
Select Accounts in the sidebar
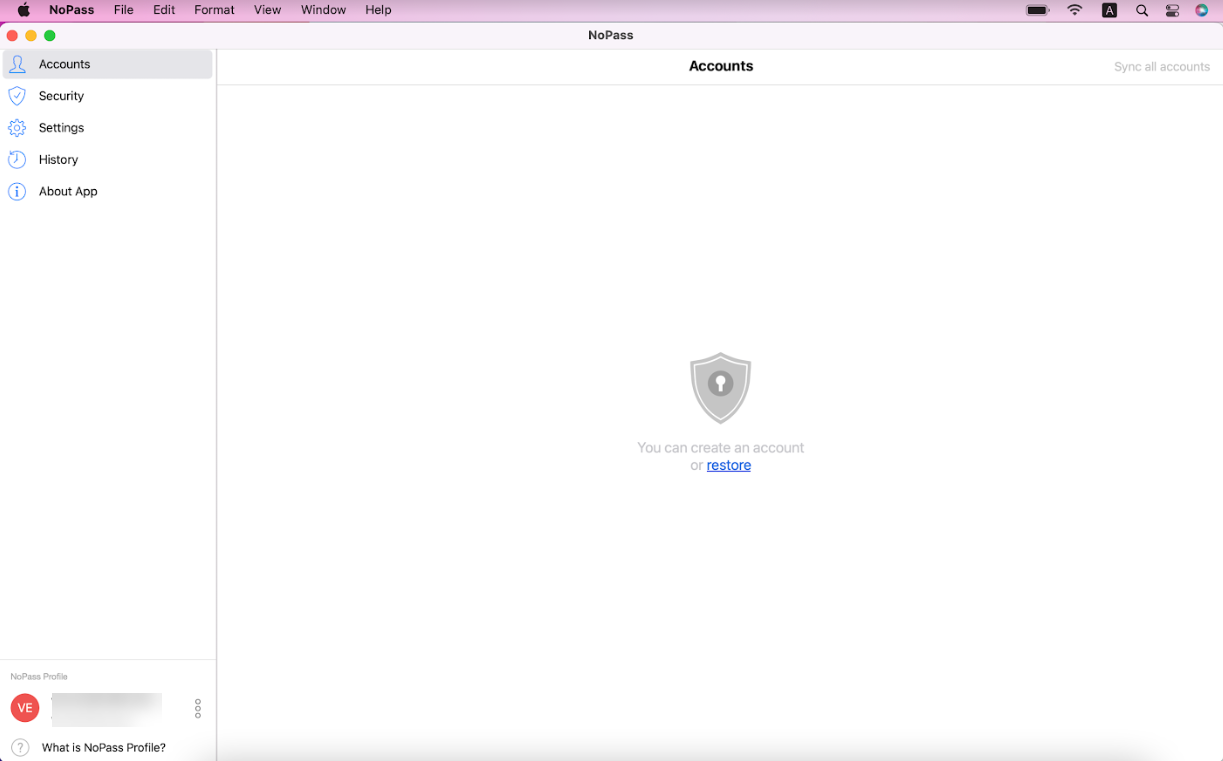click(x=108, y=64)
